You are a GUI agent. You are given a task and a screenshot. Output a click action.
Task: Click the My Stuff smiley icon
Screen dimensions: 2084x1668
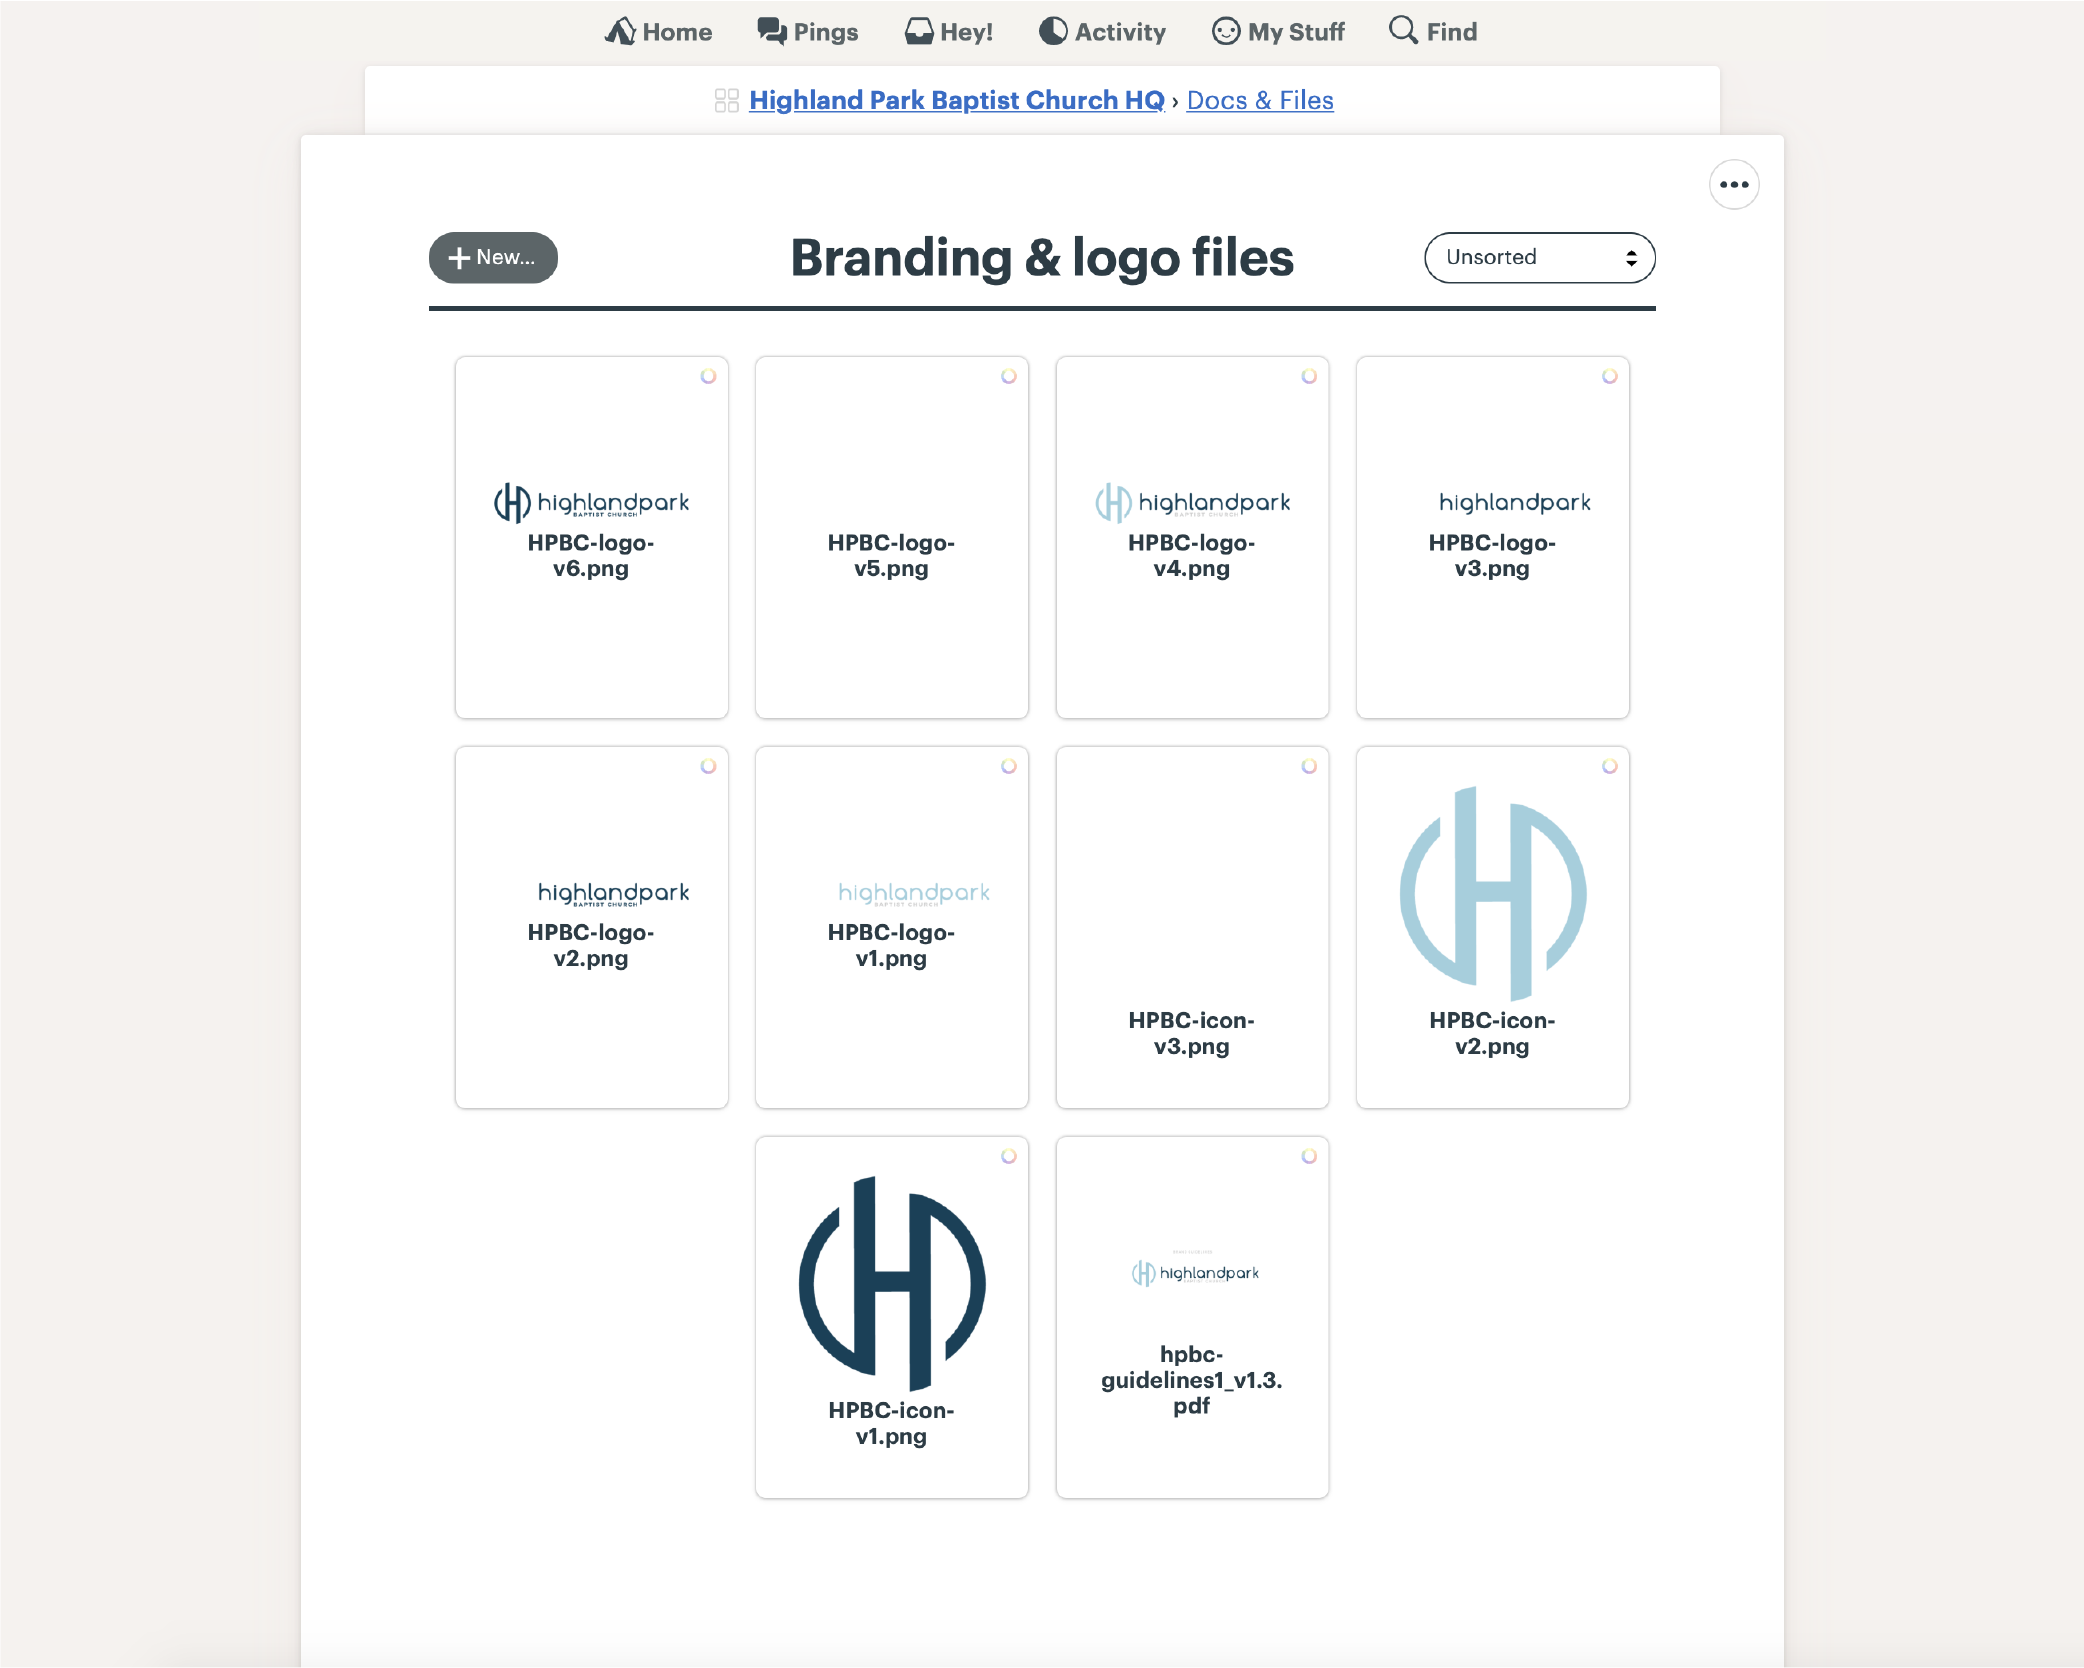(1226, 31)
